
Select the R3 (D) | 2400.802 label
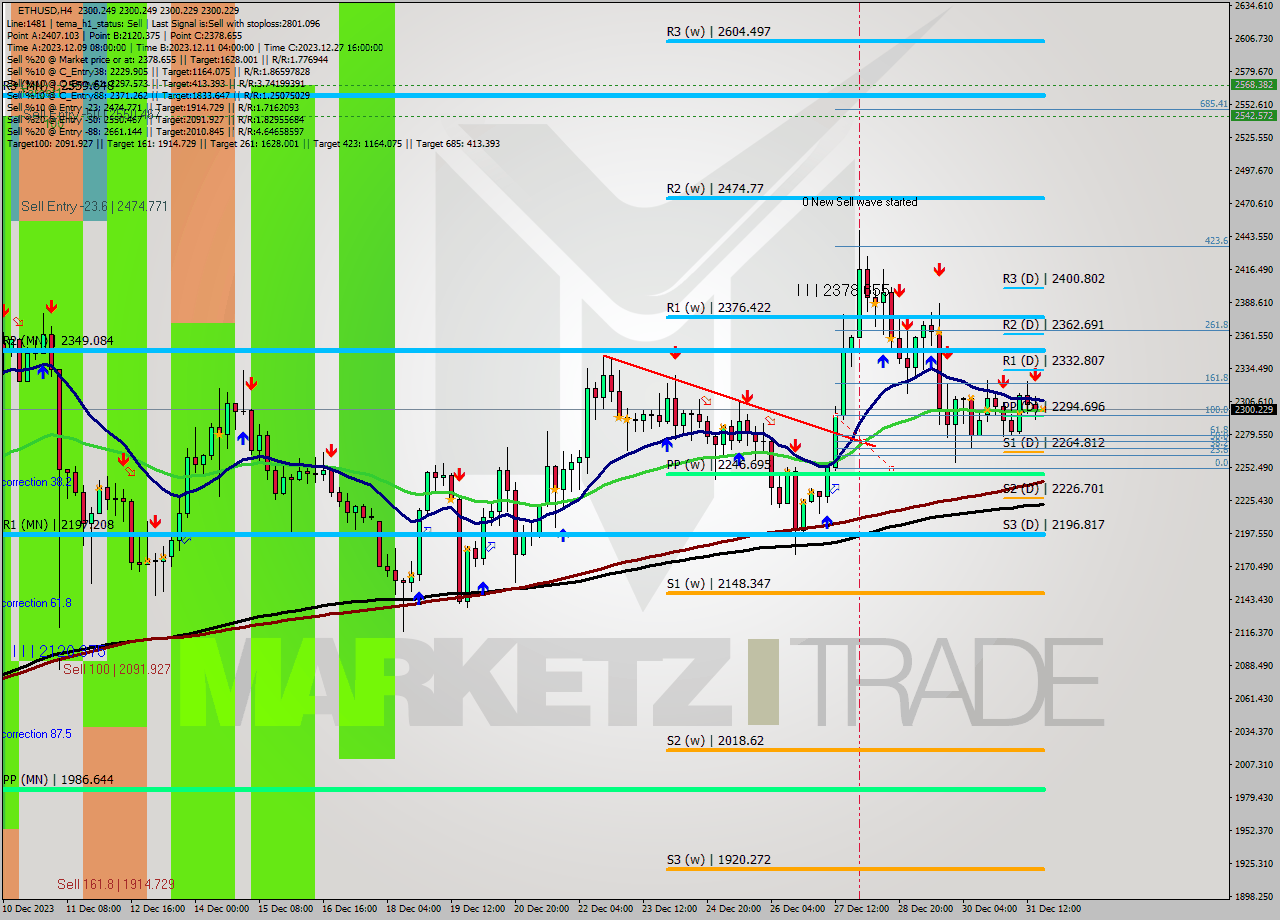[1054, 279]
